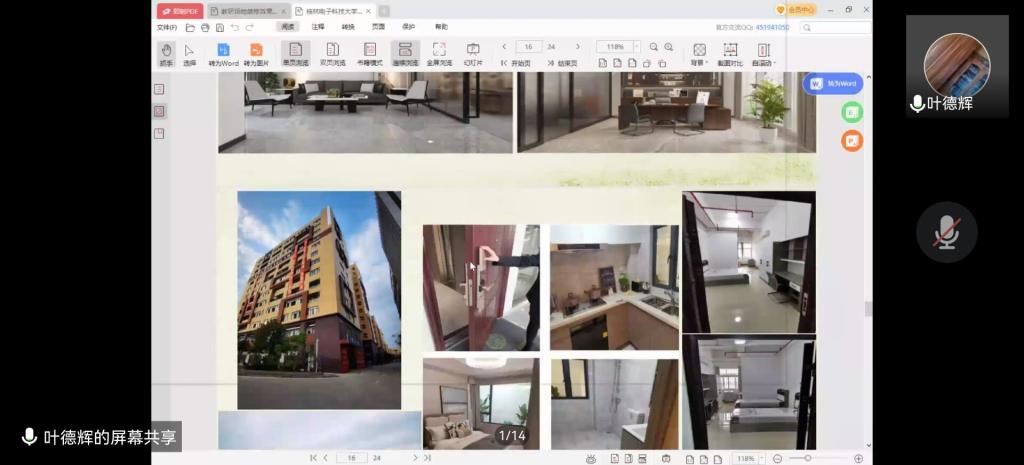The image size is (1024, 465).
Task: Click the open file folder icon
Action: [190, 28]
